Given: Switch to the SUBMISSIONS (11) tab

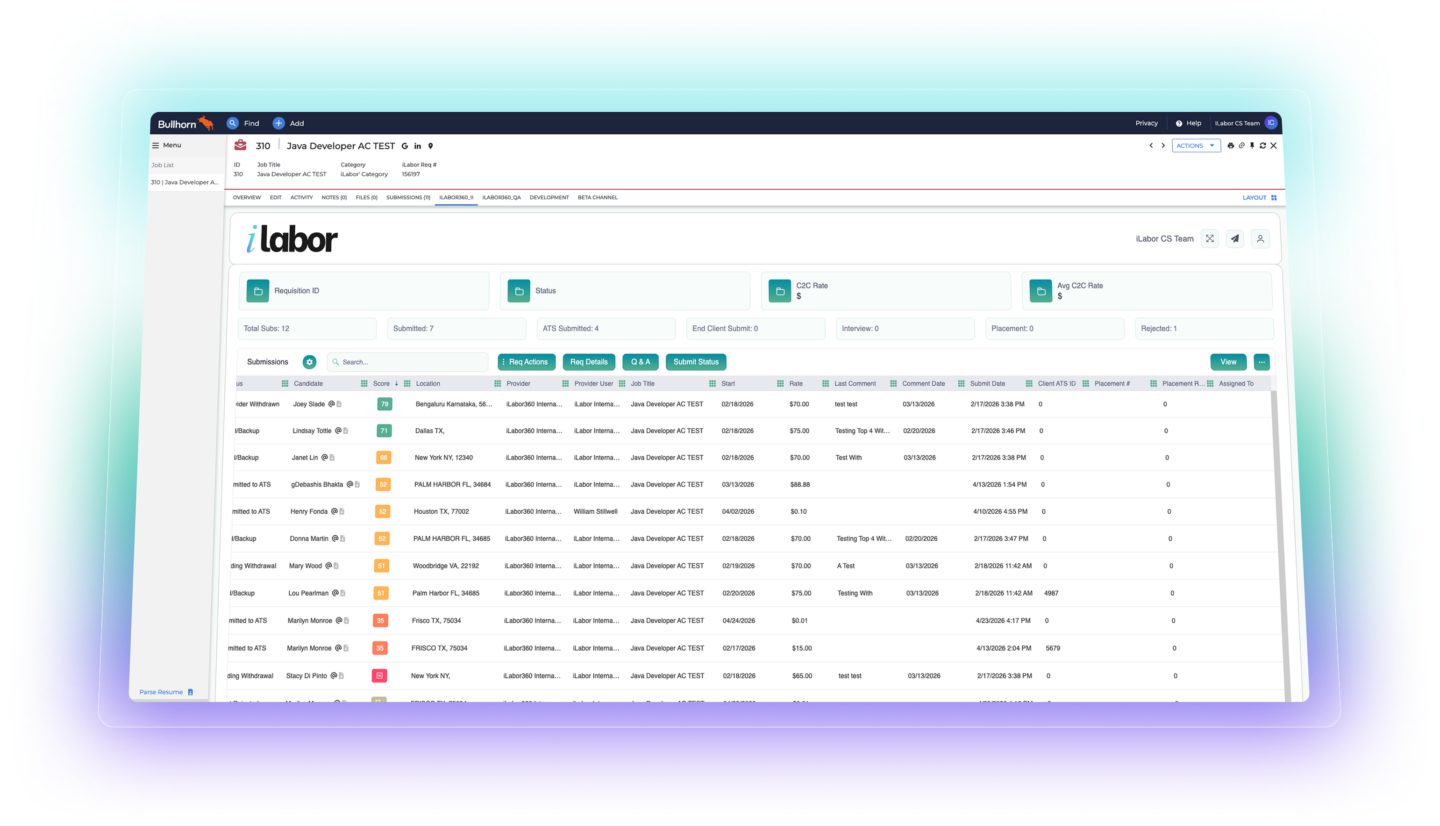Looking at the screenshot, I should click(x=408, y=198).
